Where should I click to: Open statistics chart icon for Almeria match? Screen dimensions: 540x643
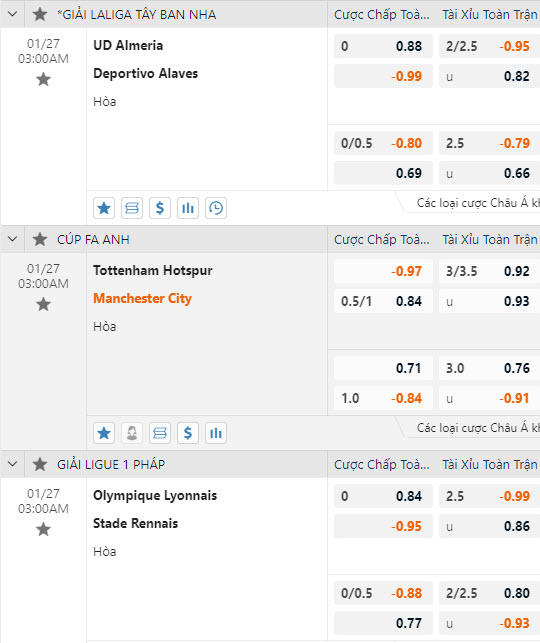[x=188, y=208]
